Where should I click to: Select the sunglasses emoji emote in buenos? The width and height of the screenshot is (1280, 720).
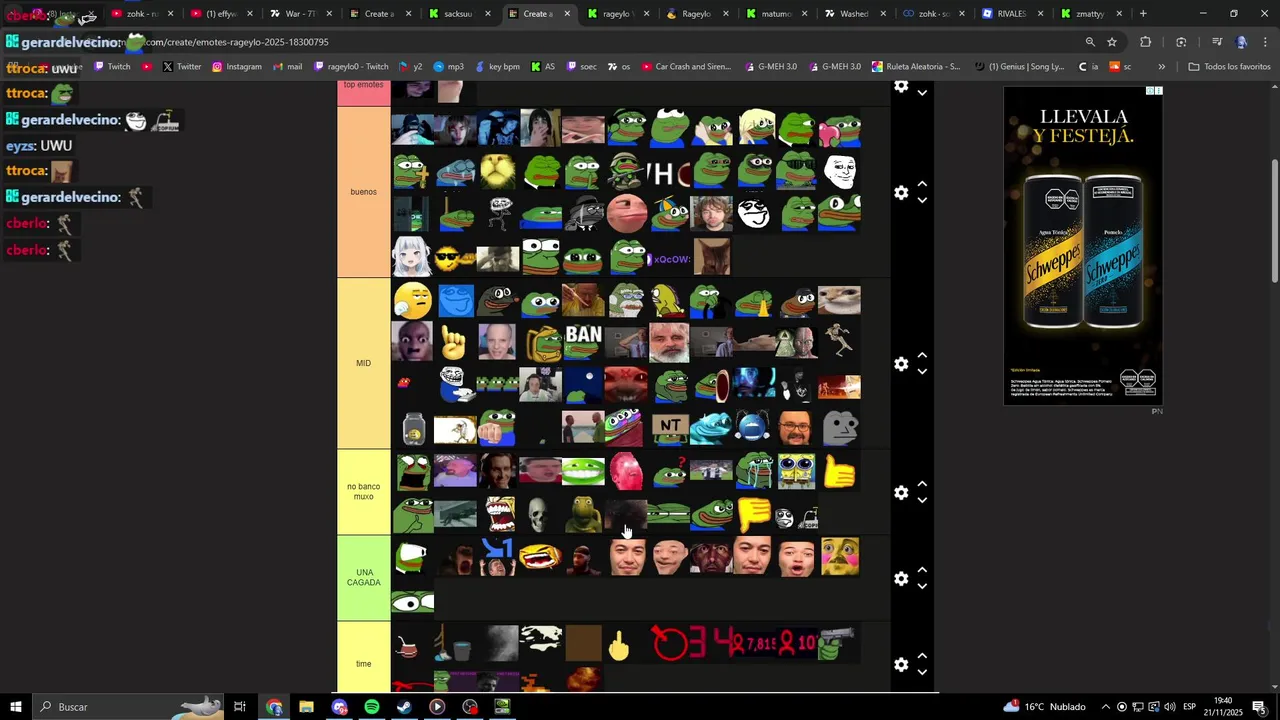454,257
